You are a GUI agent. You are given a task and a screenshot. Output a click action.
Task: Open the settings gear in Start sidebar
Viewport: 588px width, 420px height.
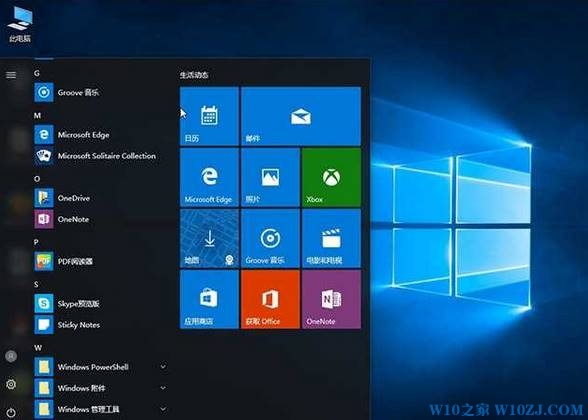11,384
